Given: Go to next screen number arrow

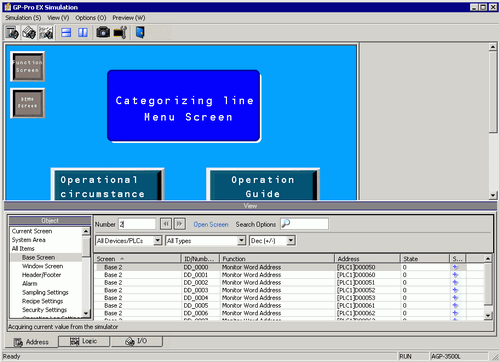Looking at the screenshot, I should [180, 224].
